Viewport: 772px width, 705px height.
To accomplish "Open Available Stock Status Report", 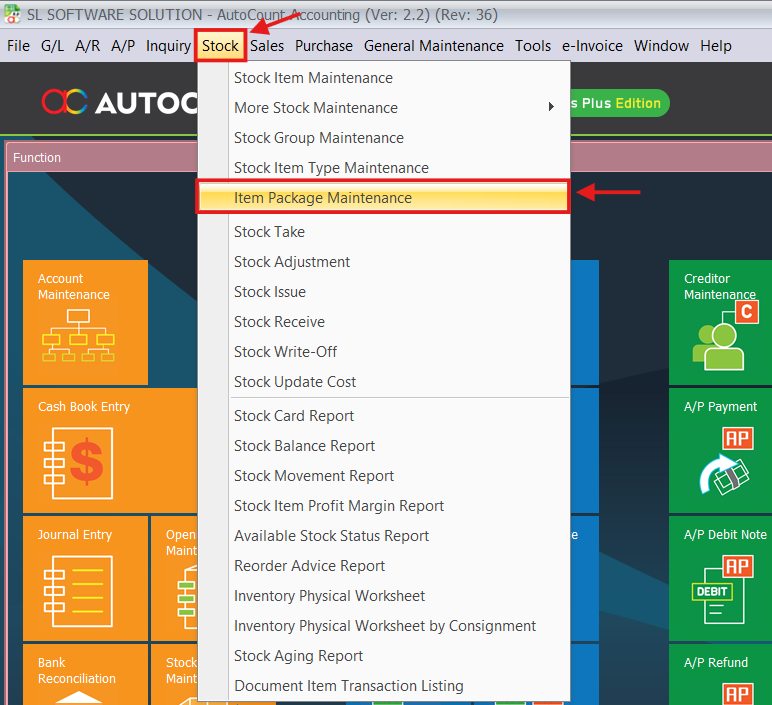I will [384, 536].
